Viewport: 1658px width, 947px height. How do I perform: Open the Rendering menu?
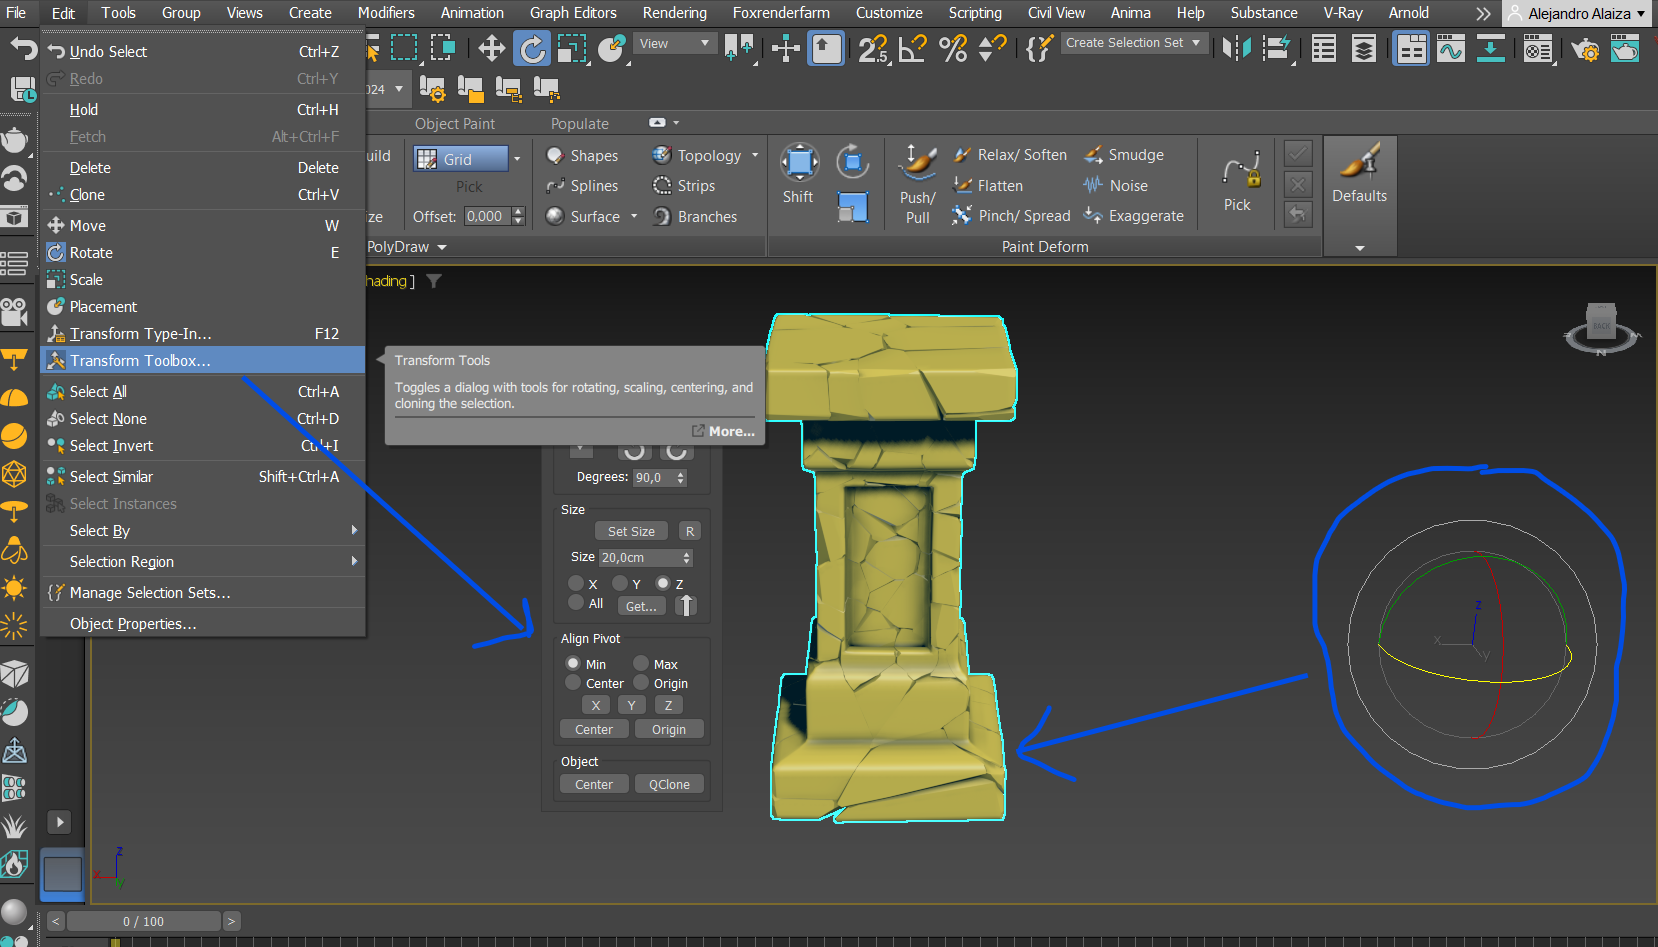[x=674, y=13]
